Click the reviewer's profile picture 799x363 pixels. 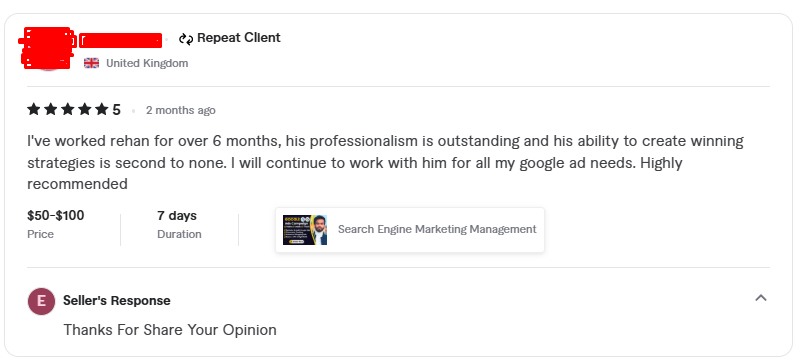[47, 49]
